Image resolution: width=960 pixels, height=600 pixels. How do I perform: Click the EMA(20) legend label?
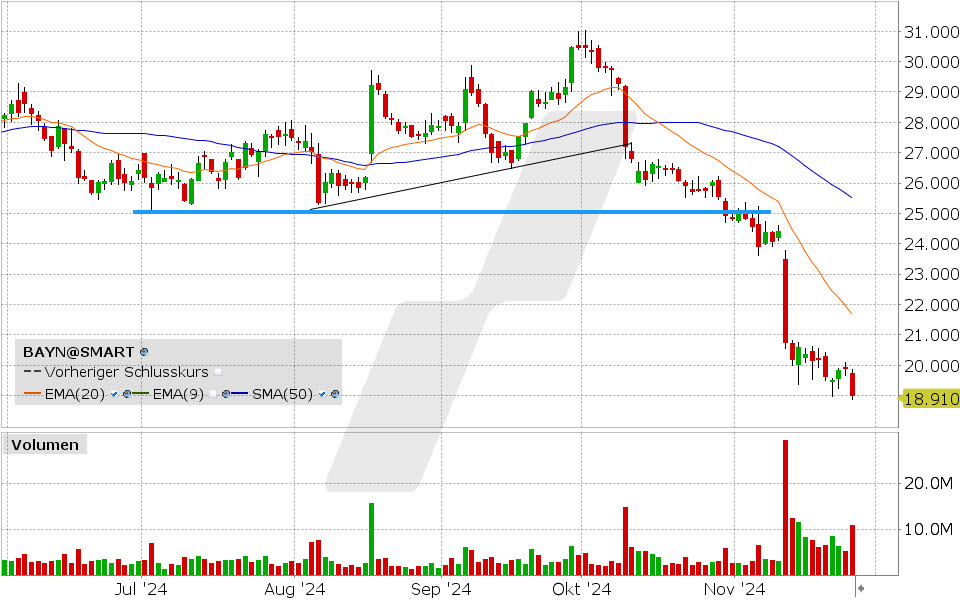[x=75, y=394]
